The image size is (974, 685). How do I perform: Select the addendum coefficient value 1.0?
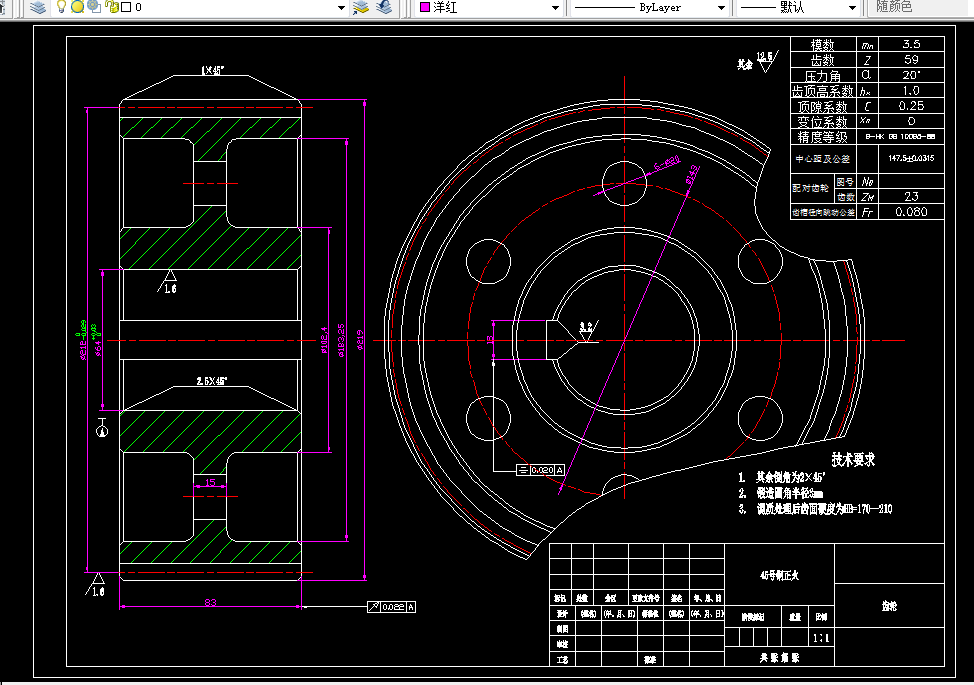click(x=911, y=91)
